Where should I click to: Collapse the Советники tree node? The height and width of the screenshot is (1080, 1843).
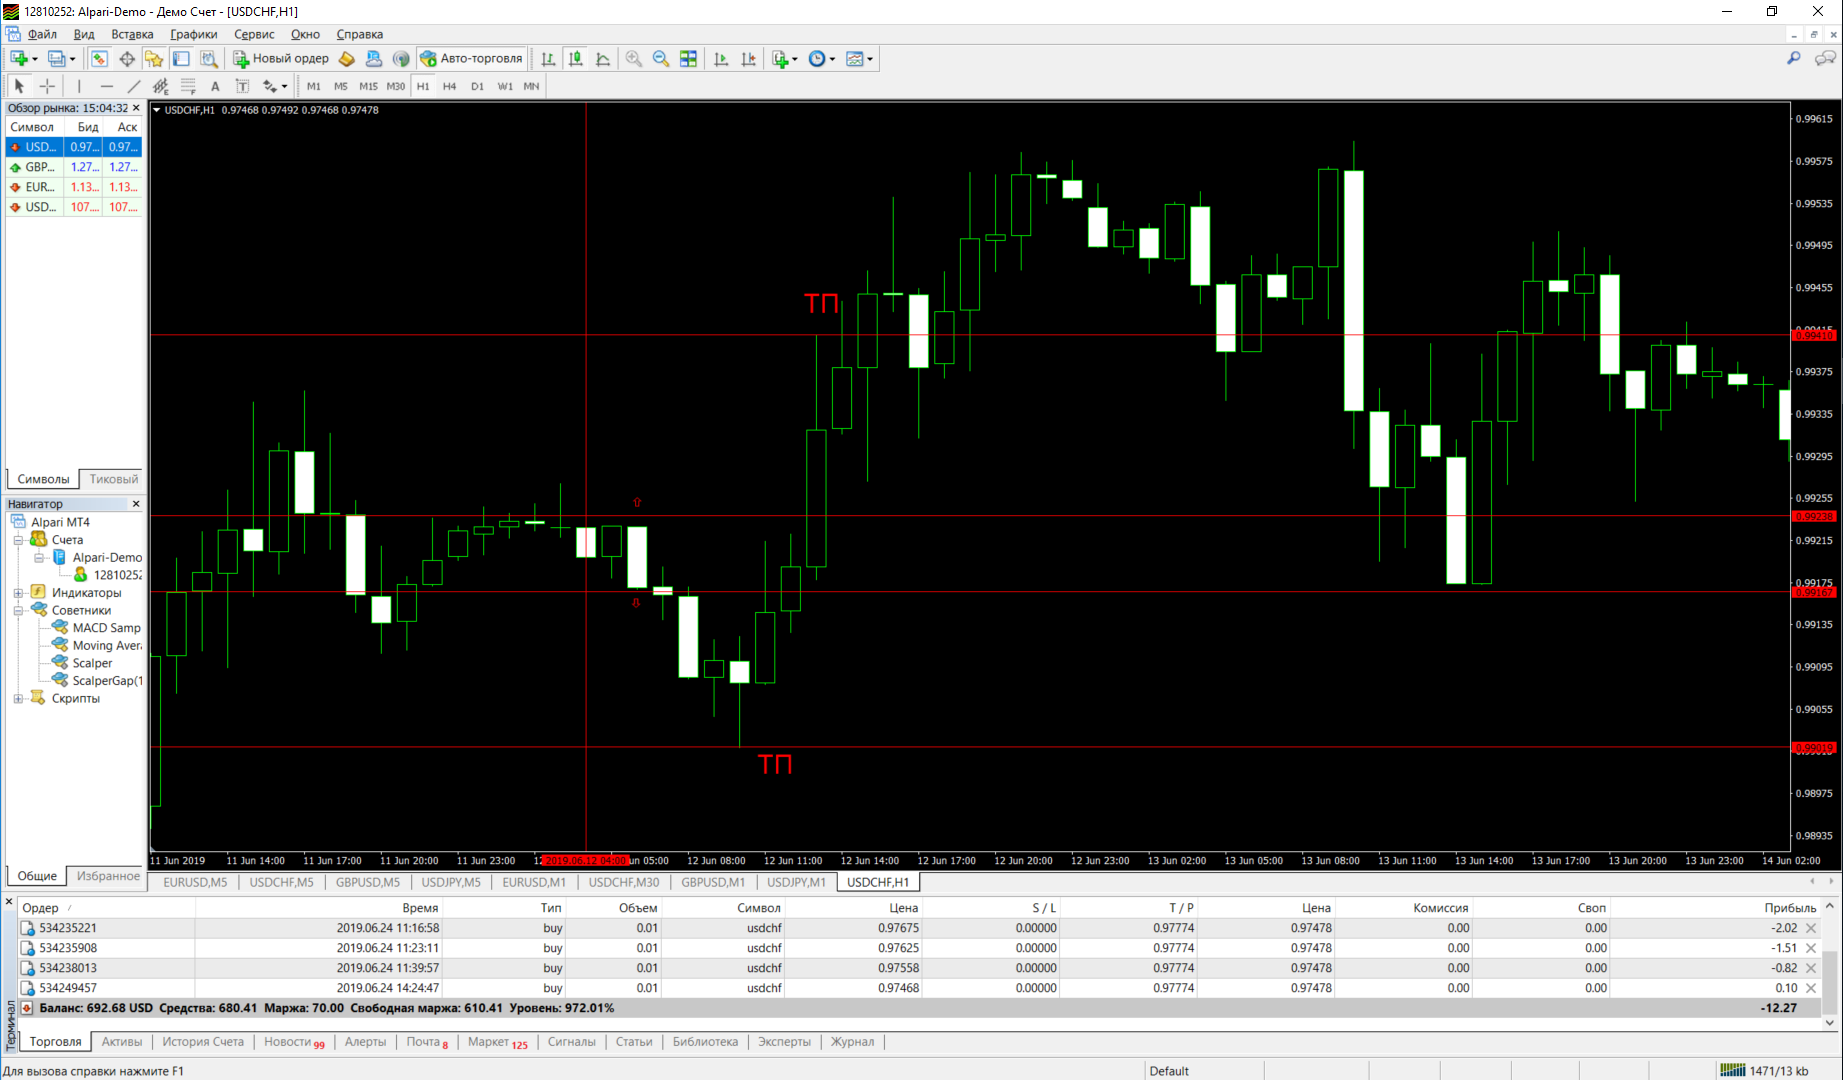coord(18,610)
